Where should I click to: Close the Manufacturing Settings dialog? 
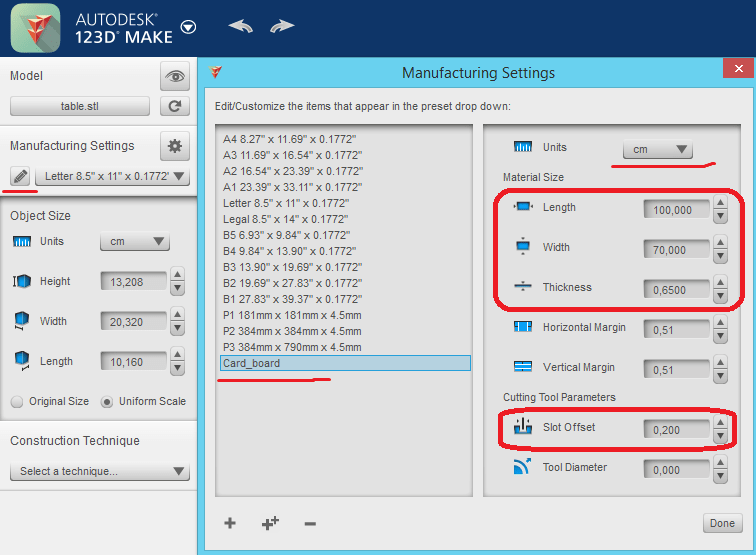click(739, 68)
